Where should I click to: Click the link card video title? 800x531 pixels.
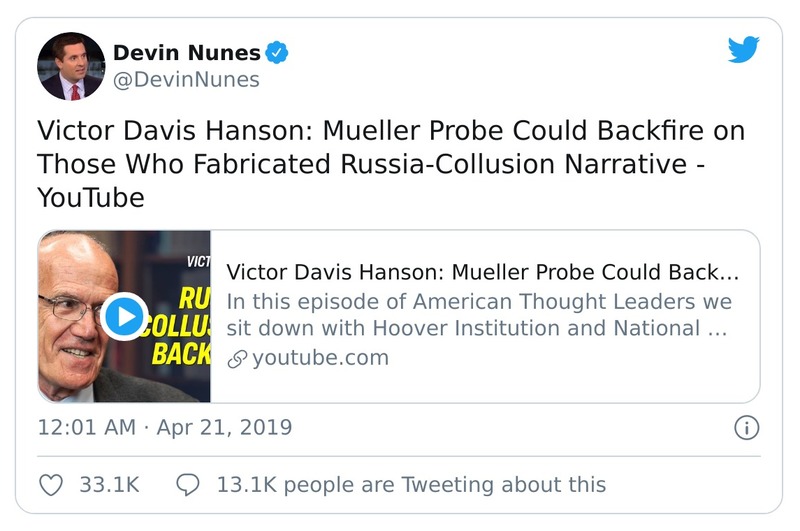tap(482, 273)
